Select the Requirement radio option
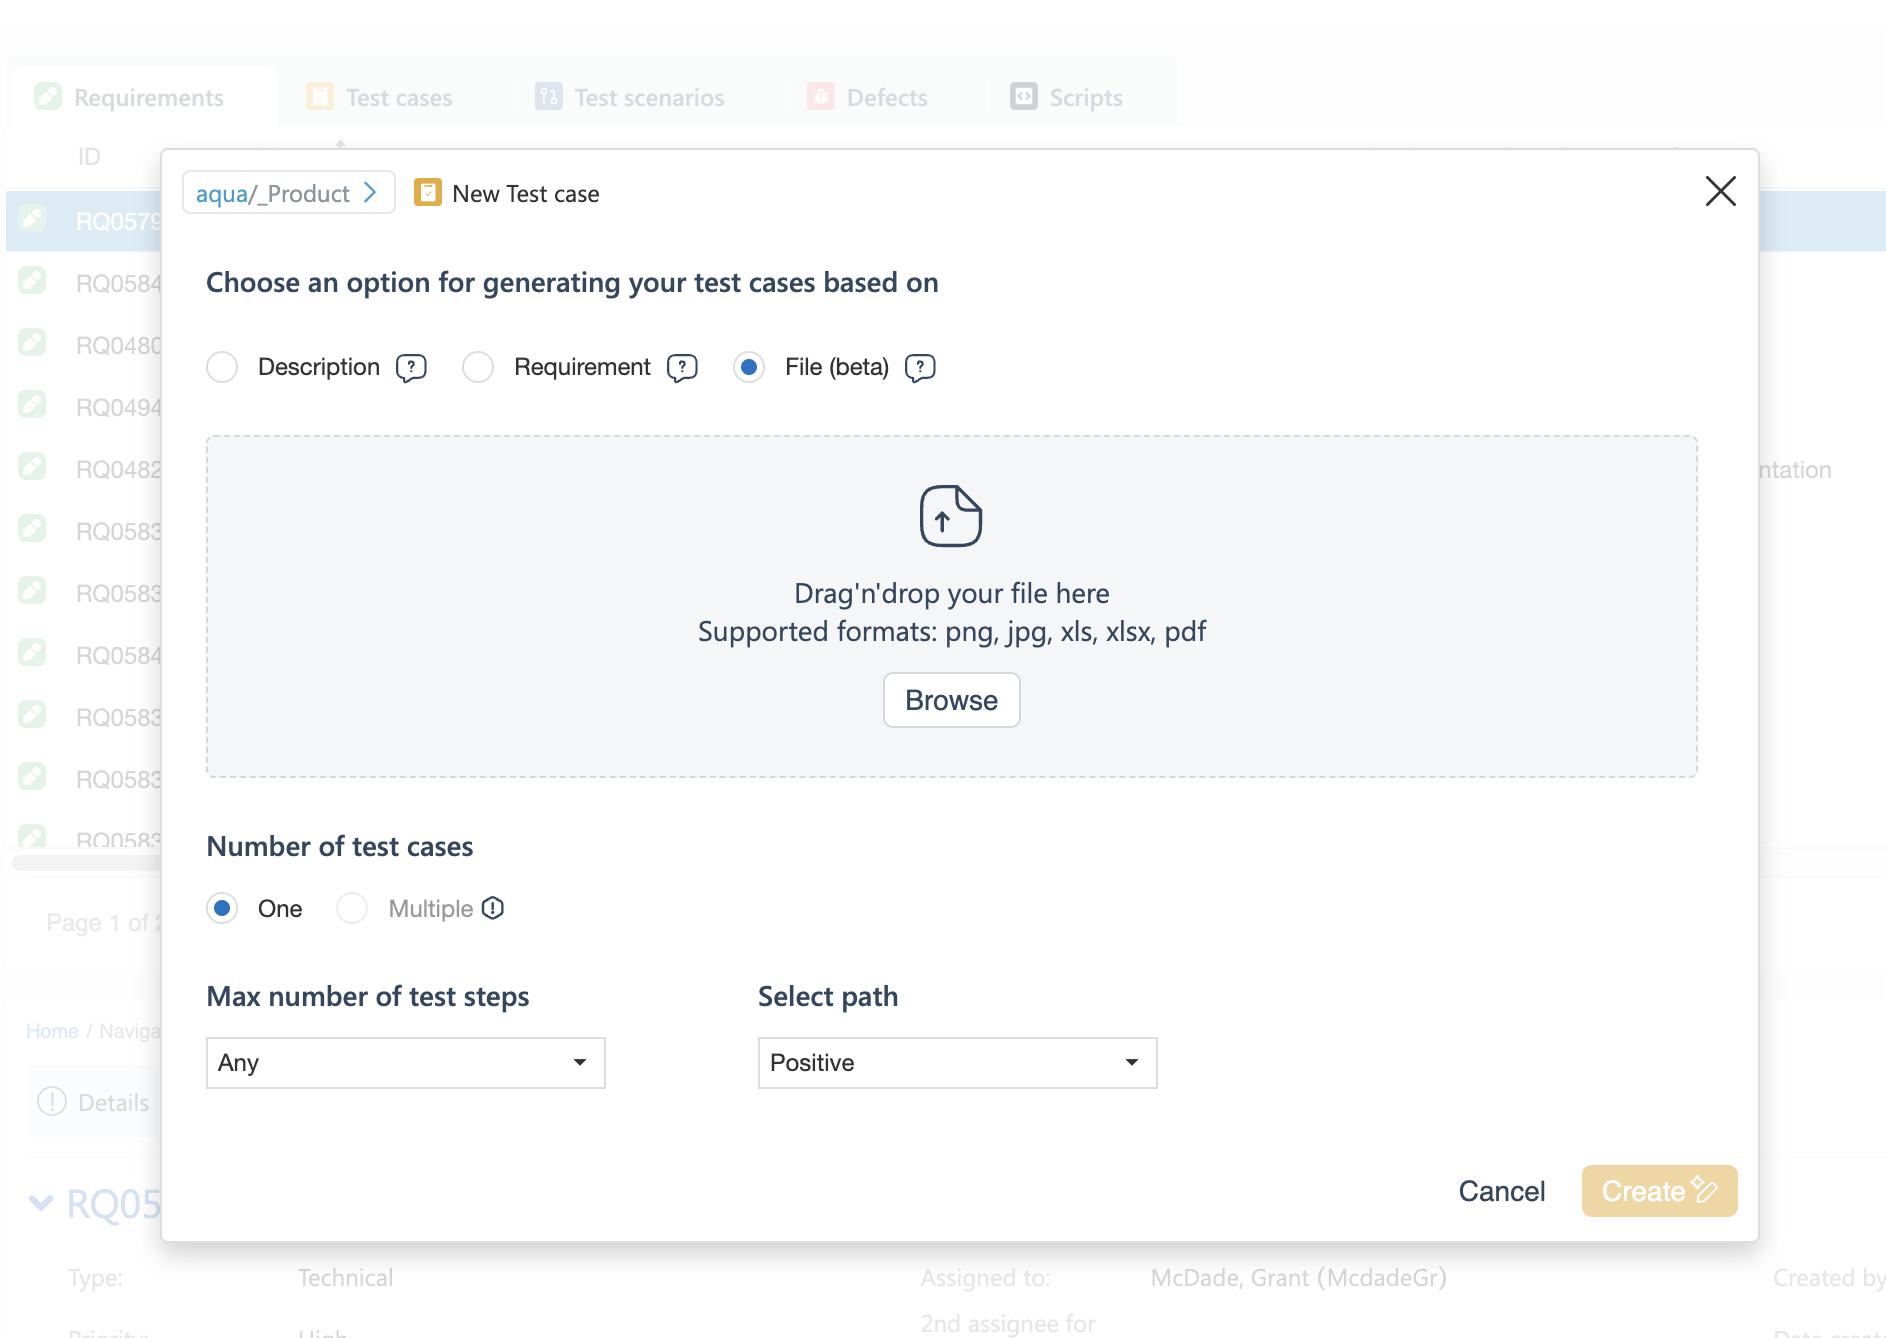 click(478, 367)
